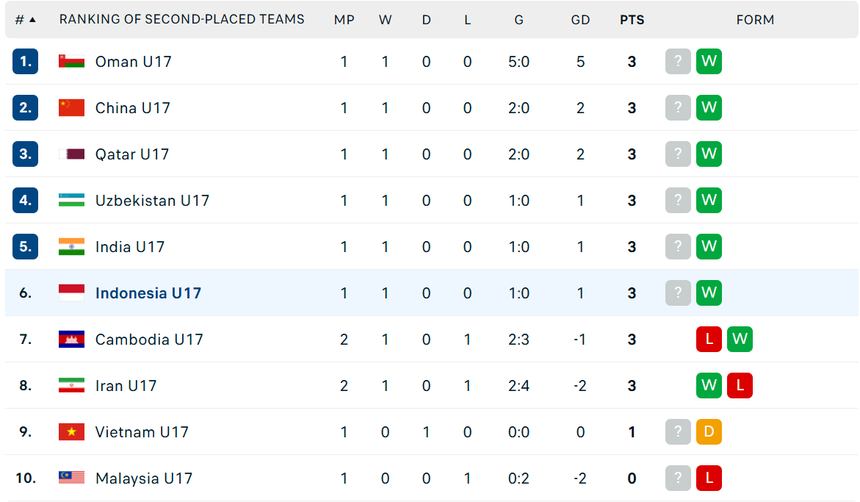Click Malaysia's grey question mark badge
The width and height of the screenshot is (860, 502).
tap(678, 478)
